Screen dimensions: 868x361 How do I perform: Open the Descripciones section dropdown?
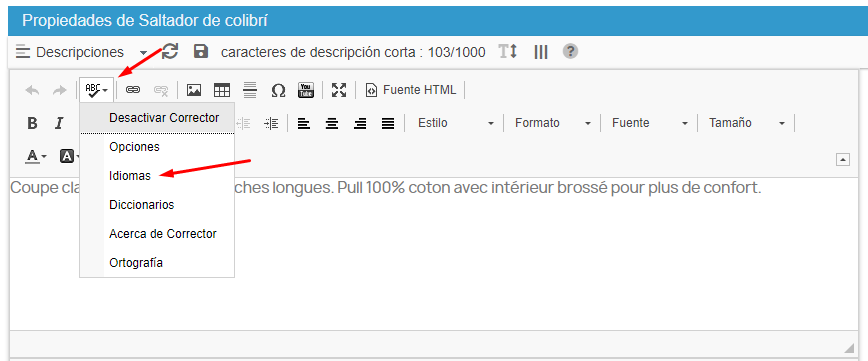(81, 52)
